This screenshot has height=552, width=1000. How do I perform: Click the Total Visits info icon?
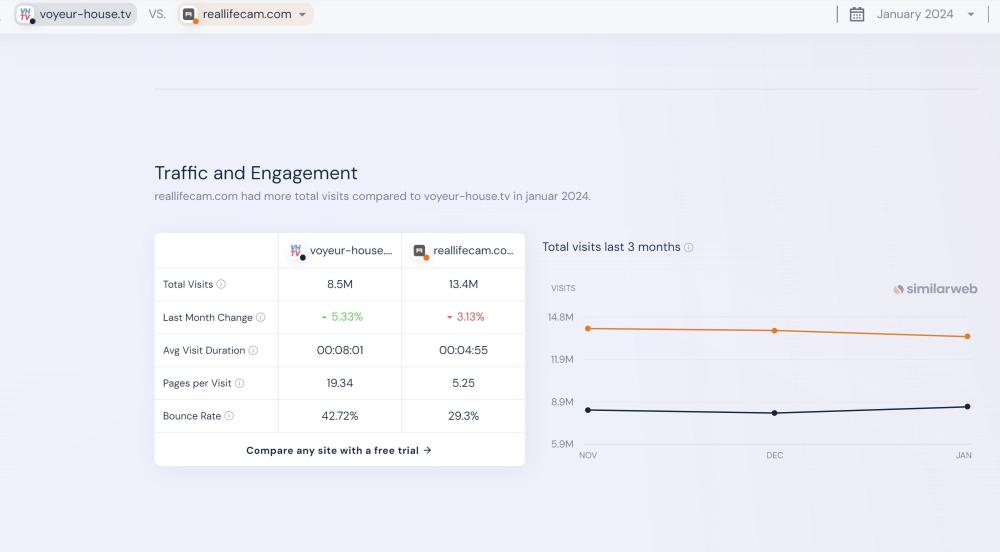click(x=221, y=284)
